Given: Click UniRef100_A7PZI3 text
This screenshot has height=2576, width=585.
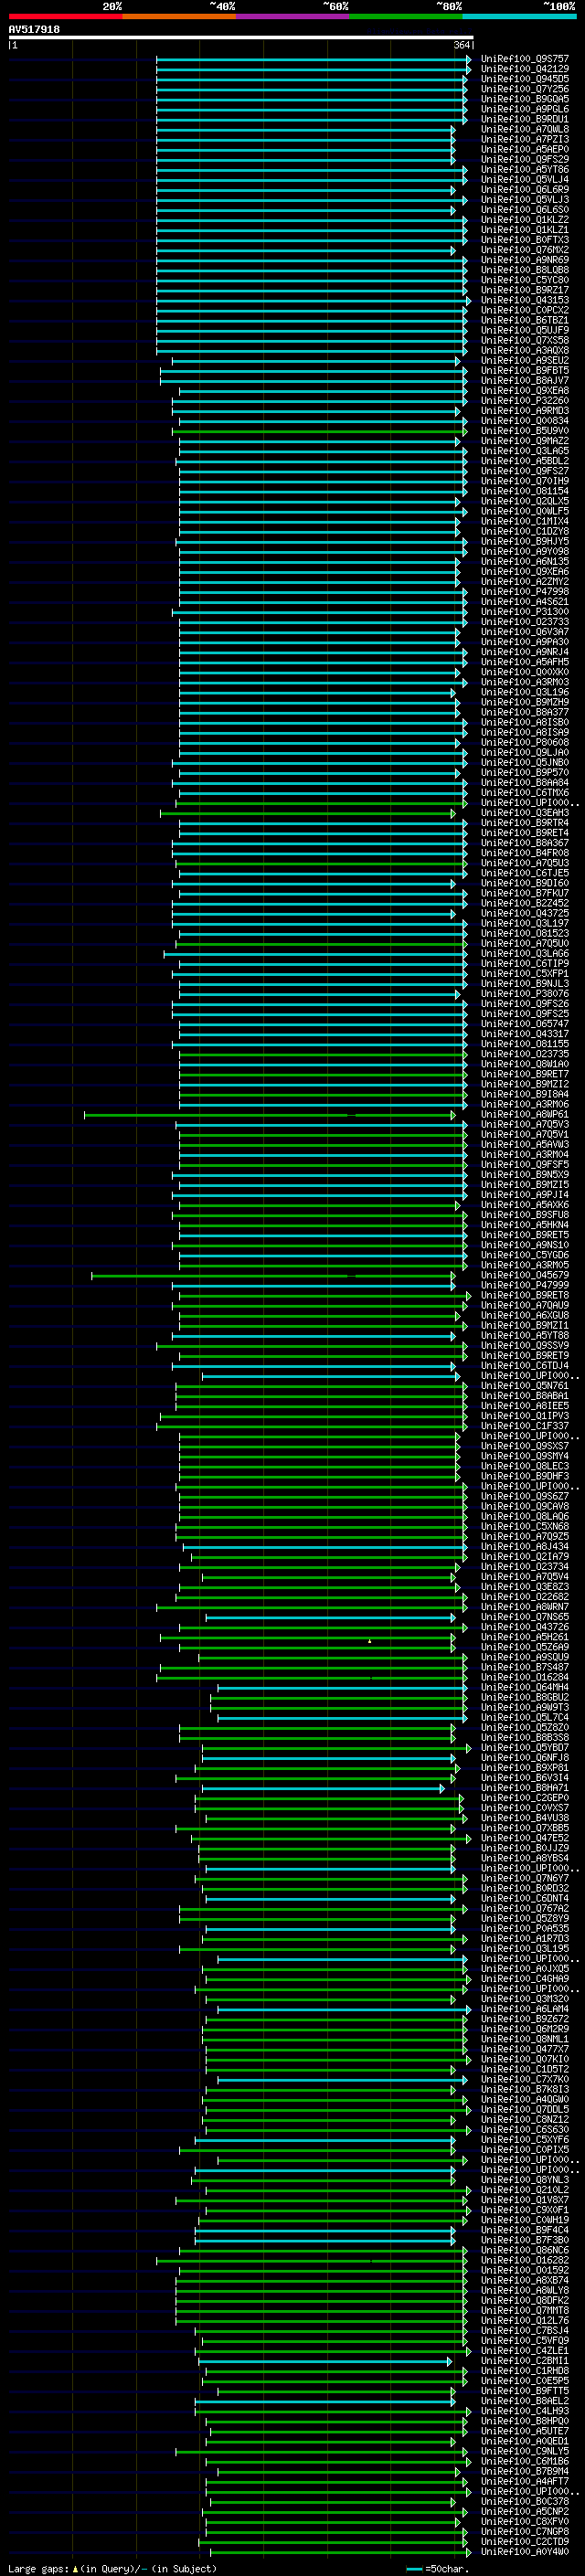Looking at the screenshot, I should coord(525,139).
